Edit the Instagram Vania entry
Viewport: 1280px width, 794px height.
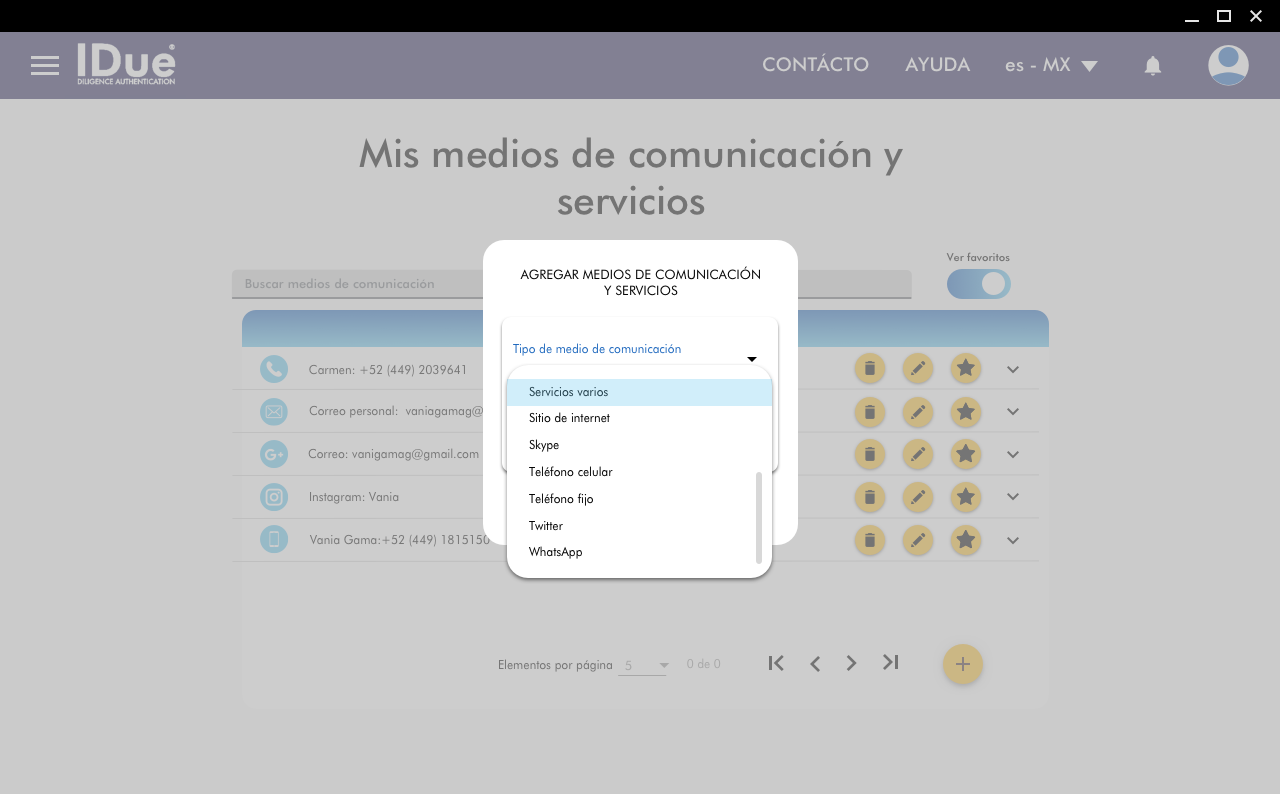[917, 497]
